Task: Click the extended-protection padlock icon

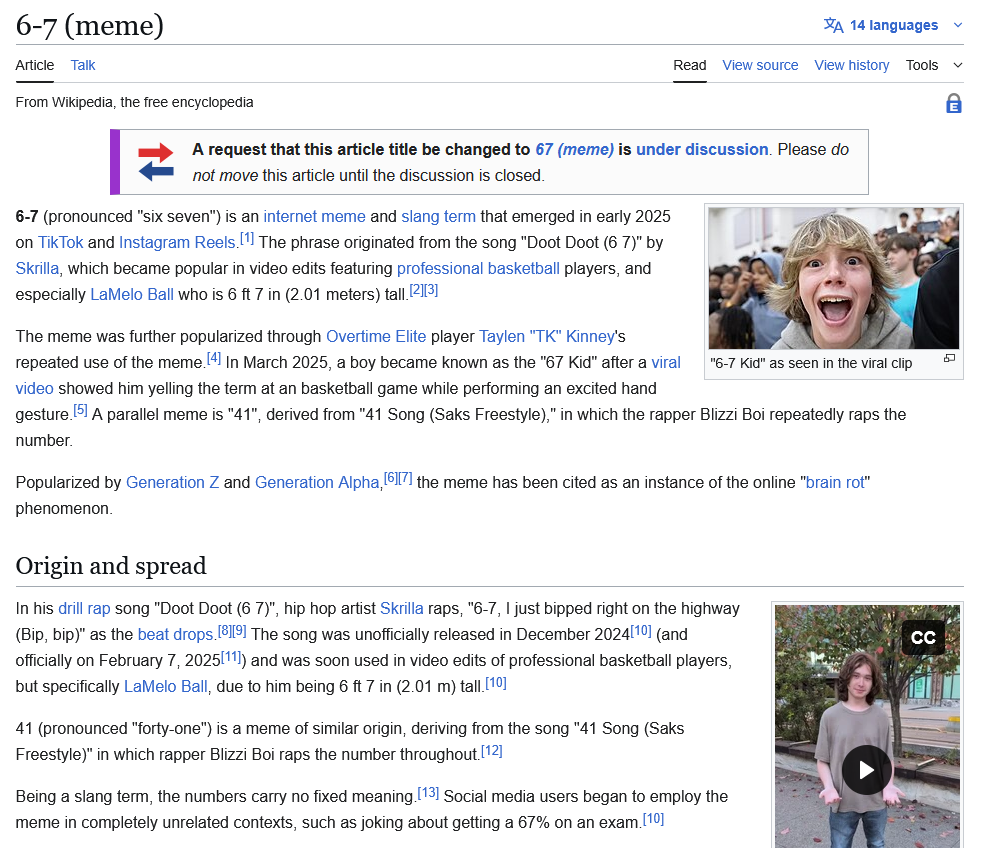Action: (x=953, y=103)
